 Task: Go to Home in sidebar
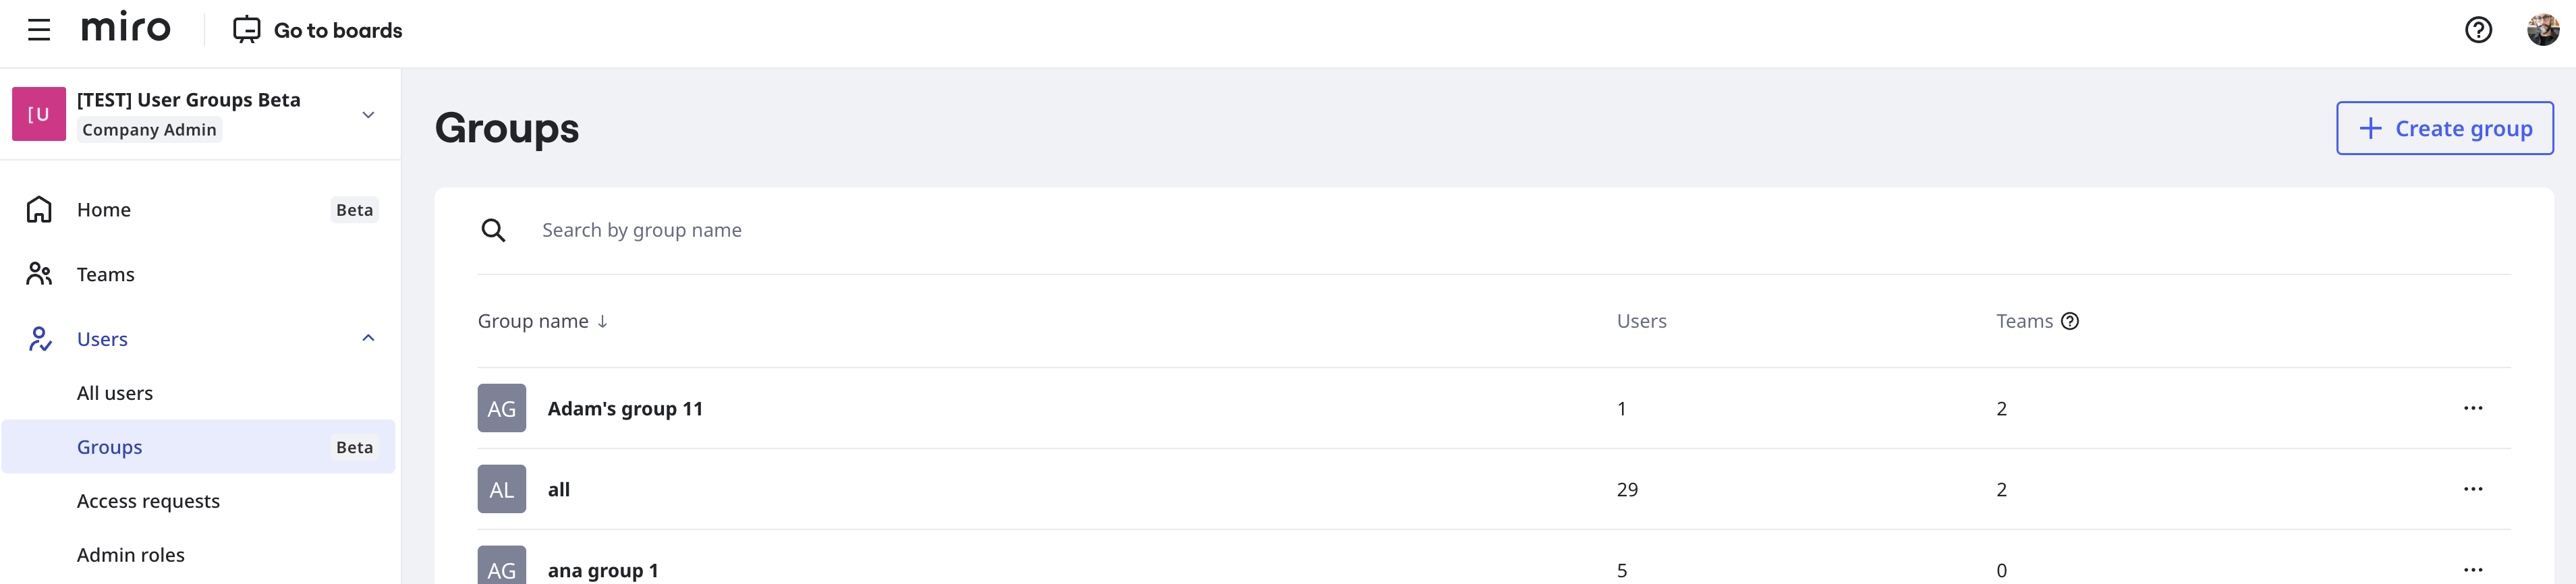104,210
